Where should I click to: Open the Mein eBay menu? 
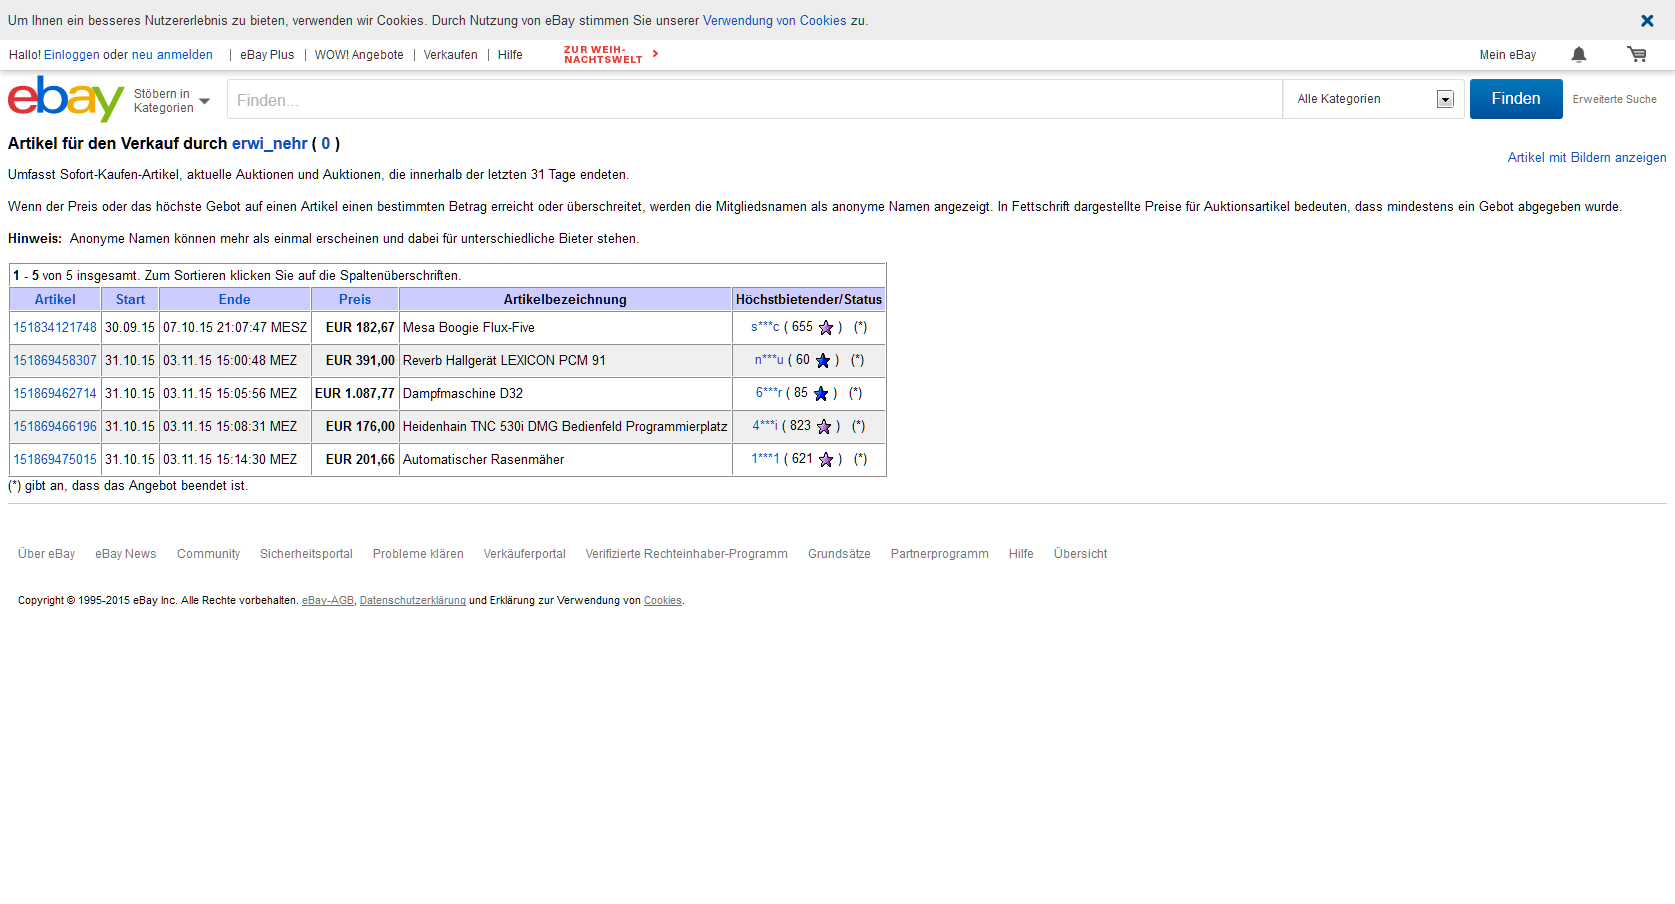point(1507,55)
